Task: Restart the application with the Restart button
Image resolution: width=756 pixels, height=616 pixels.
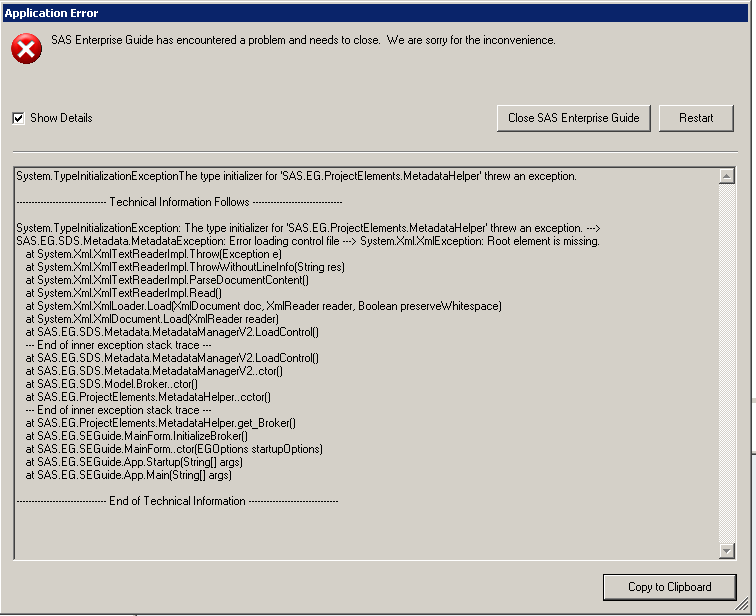Action: click(x=696, y=118)
